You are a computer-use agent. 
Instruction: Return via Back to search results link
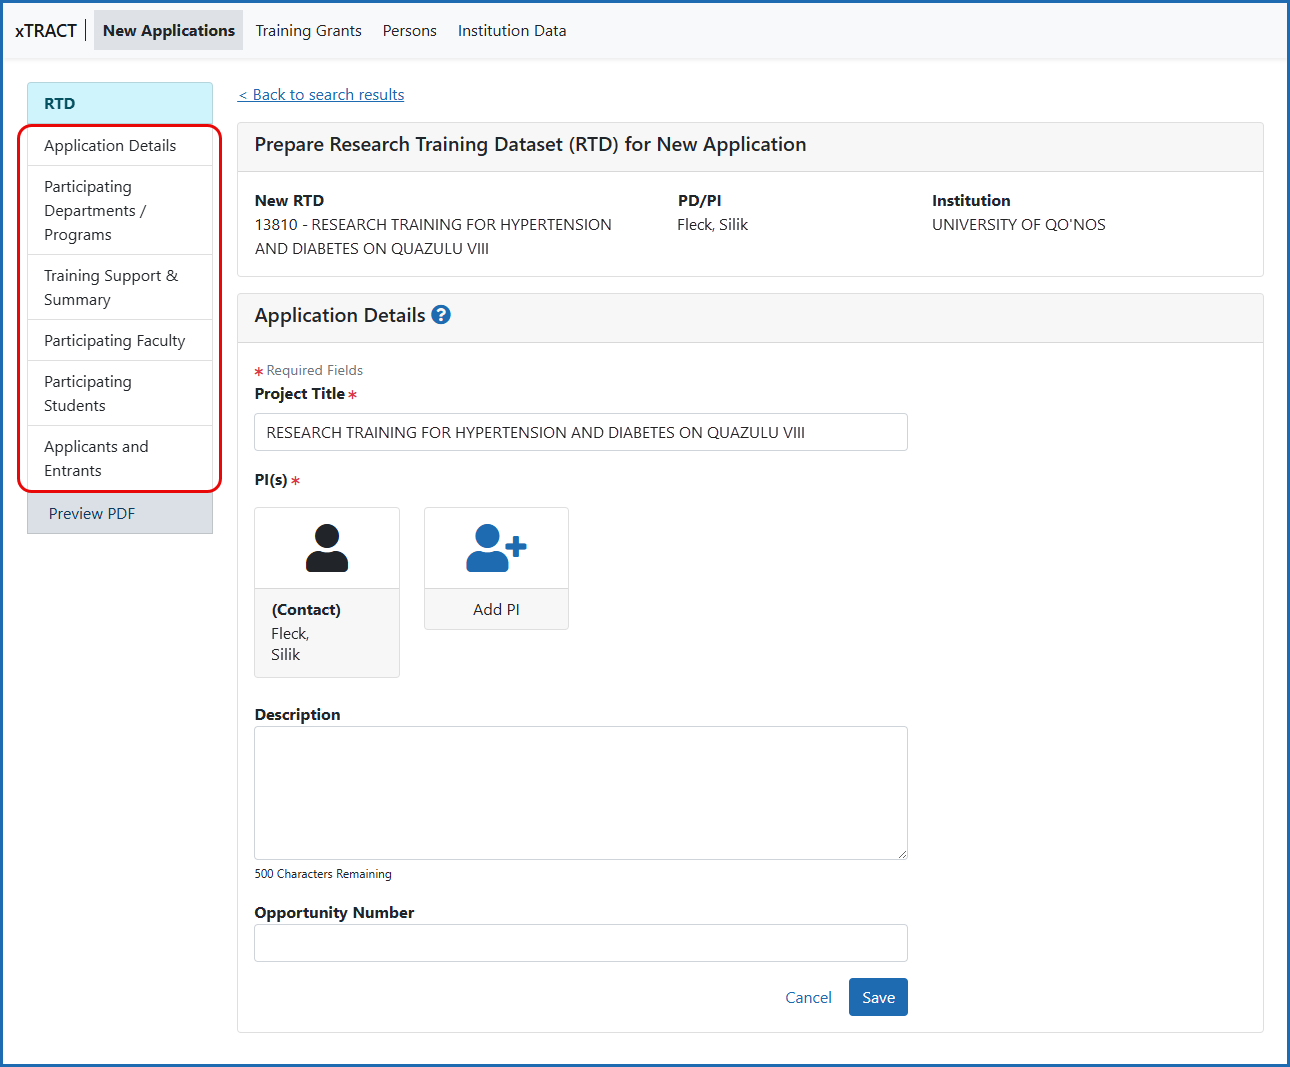[321, 94]
